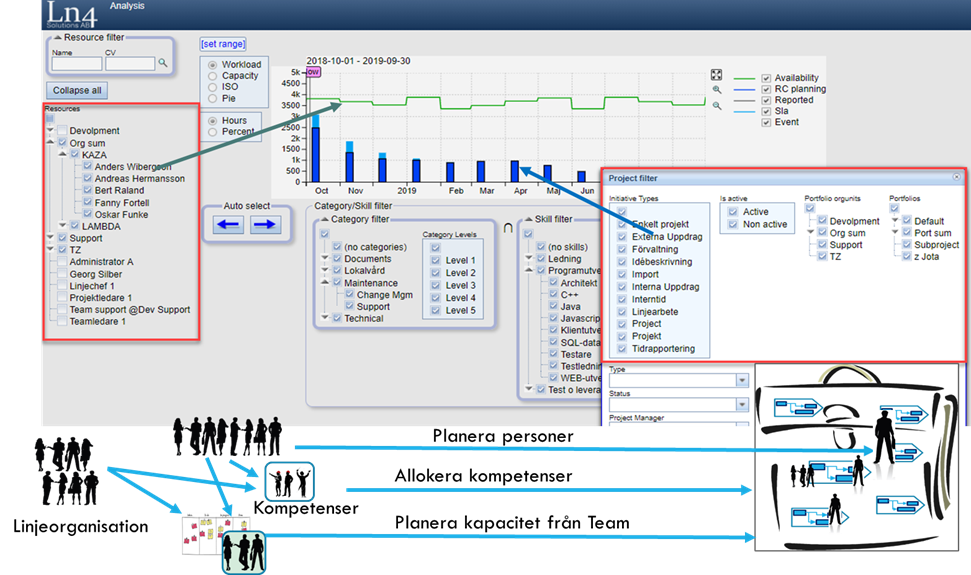Click the 'Externa Uppdrag' initiative type label
Viewport: 971px width, 575px height.
click(x=667, y=237)
